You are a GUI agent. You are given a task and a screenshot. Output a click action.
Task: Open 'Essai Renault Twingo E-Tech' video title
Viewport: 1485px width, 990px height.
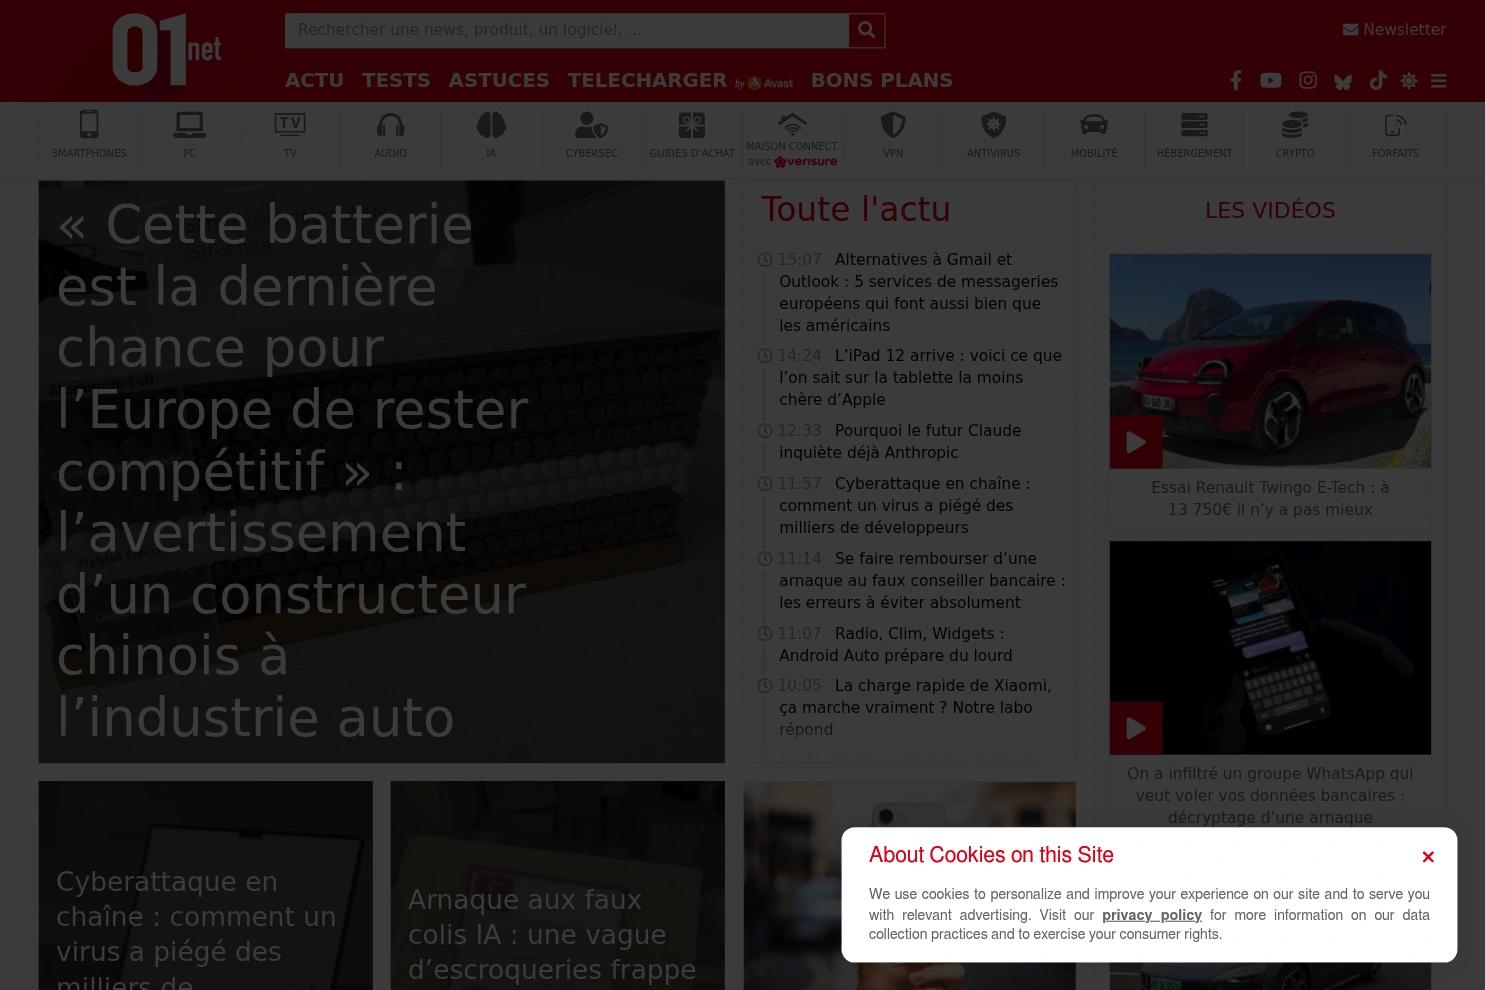(x=1270, y=498)
